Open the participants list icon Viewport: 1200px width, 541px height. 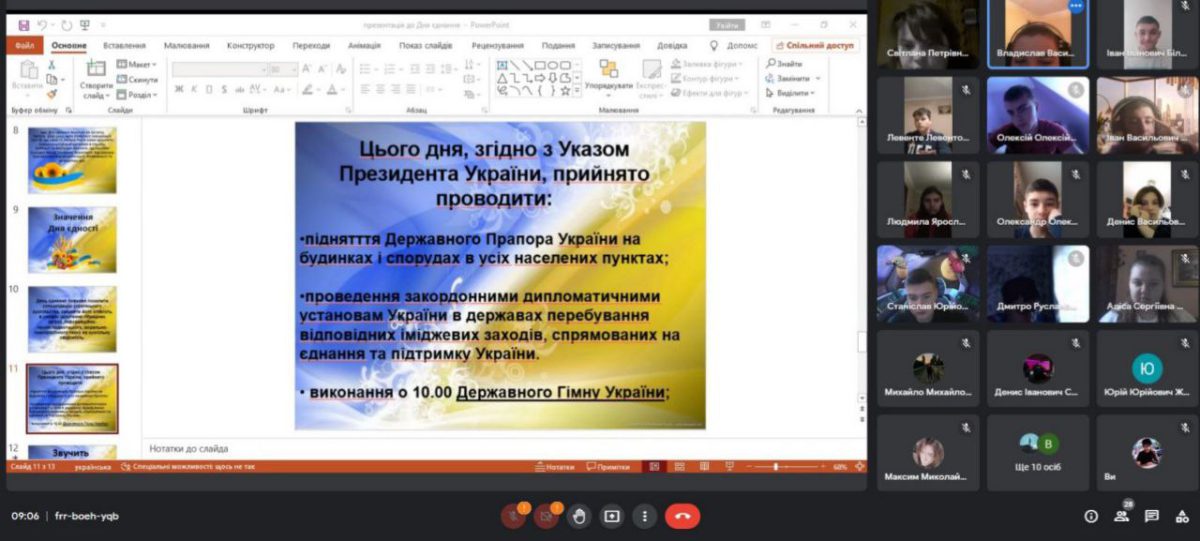pos(1121,516)
